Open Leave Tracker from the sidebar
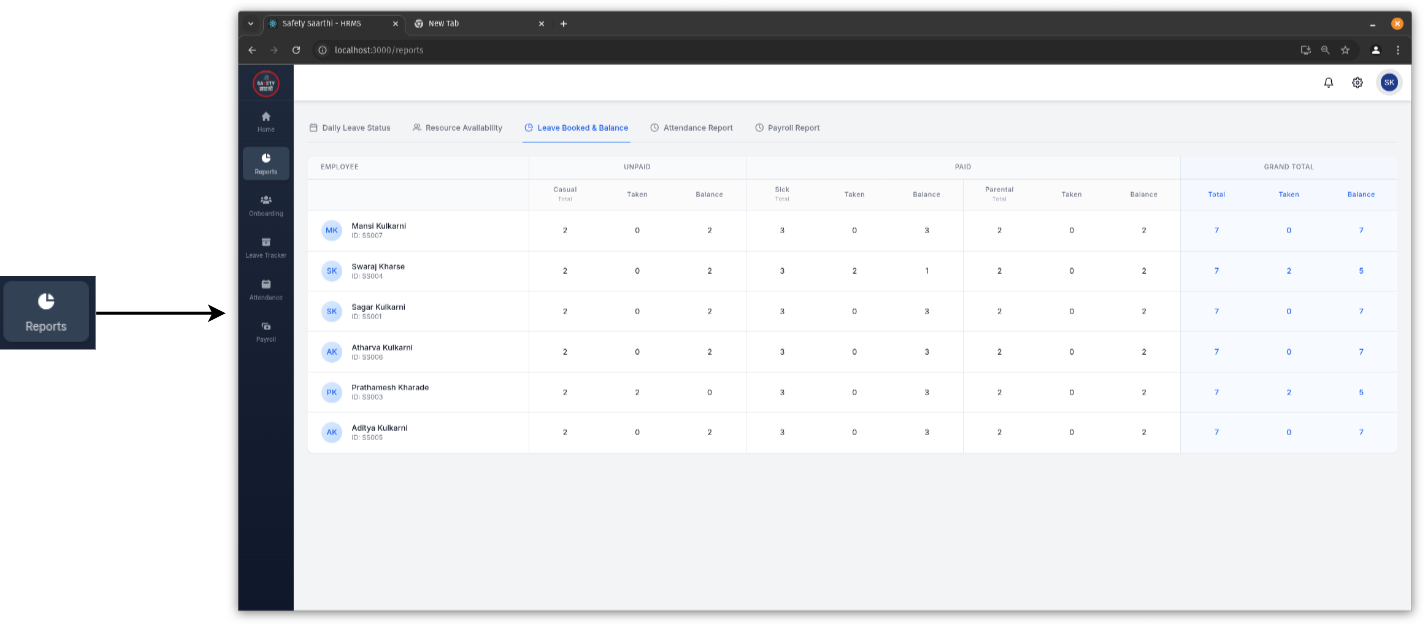Viewport: 1426px width, 626px height. click(266, 247)
